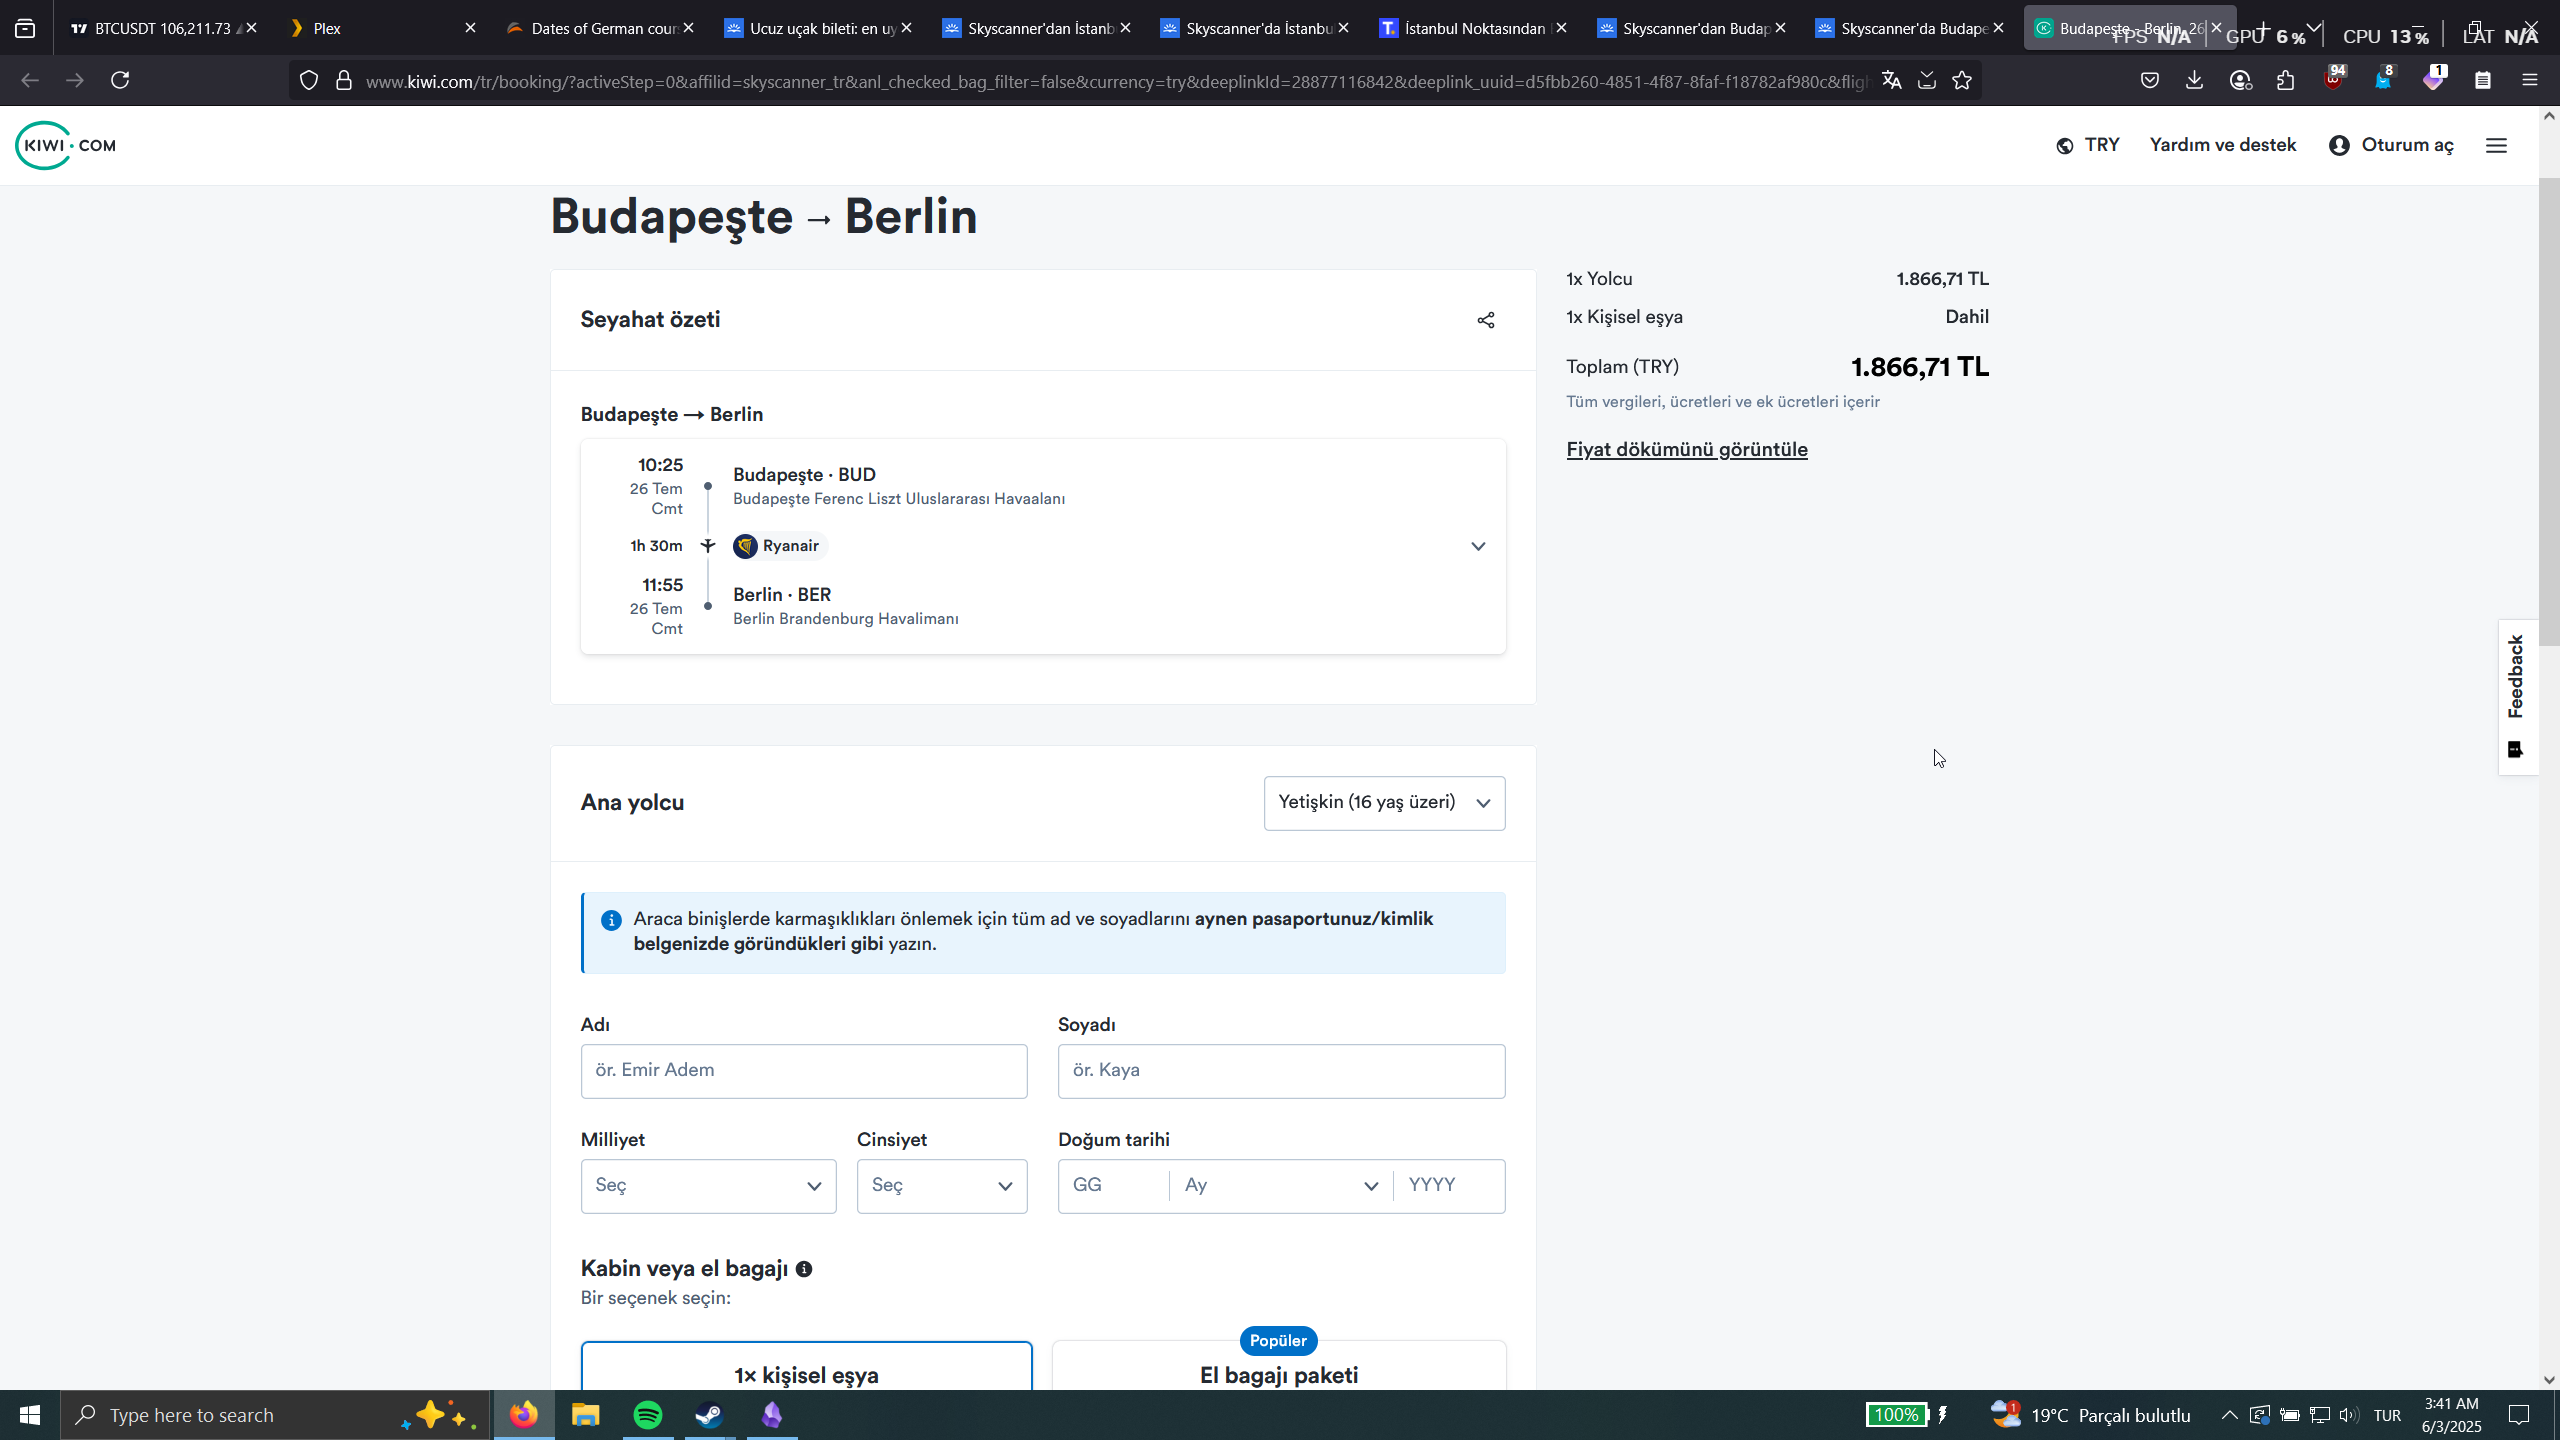The height and width of the screenshot is (1440, 2560).
Task: Open Spotify from the taskbar
Action: [x=648, y=1415]
